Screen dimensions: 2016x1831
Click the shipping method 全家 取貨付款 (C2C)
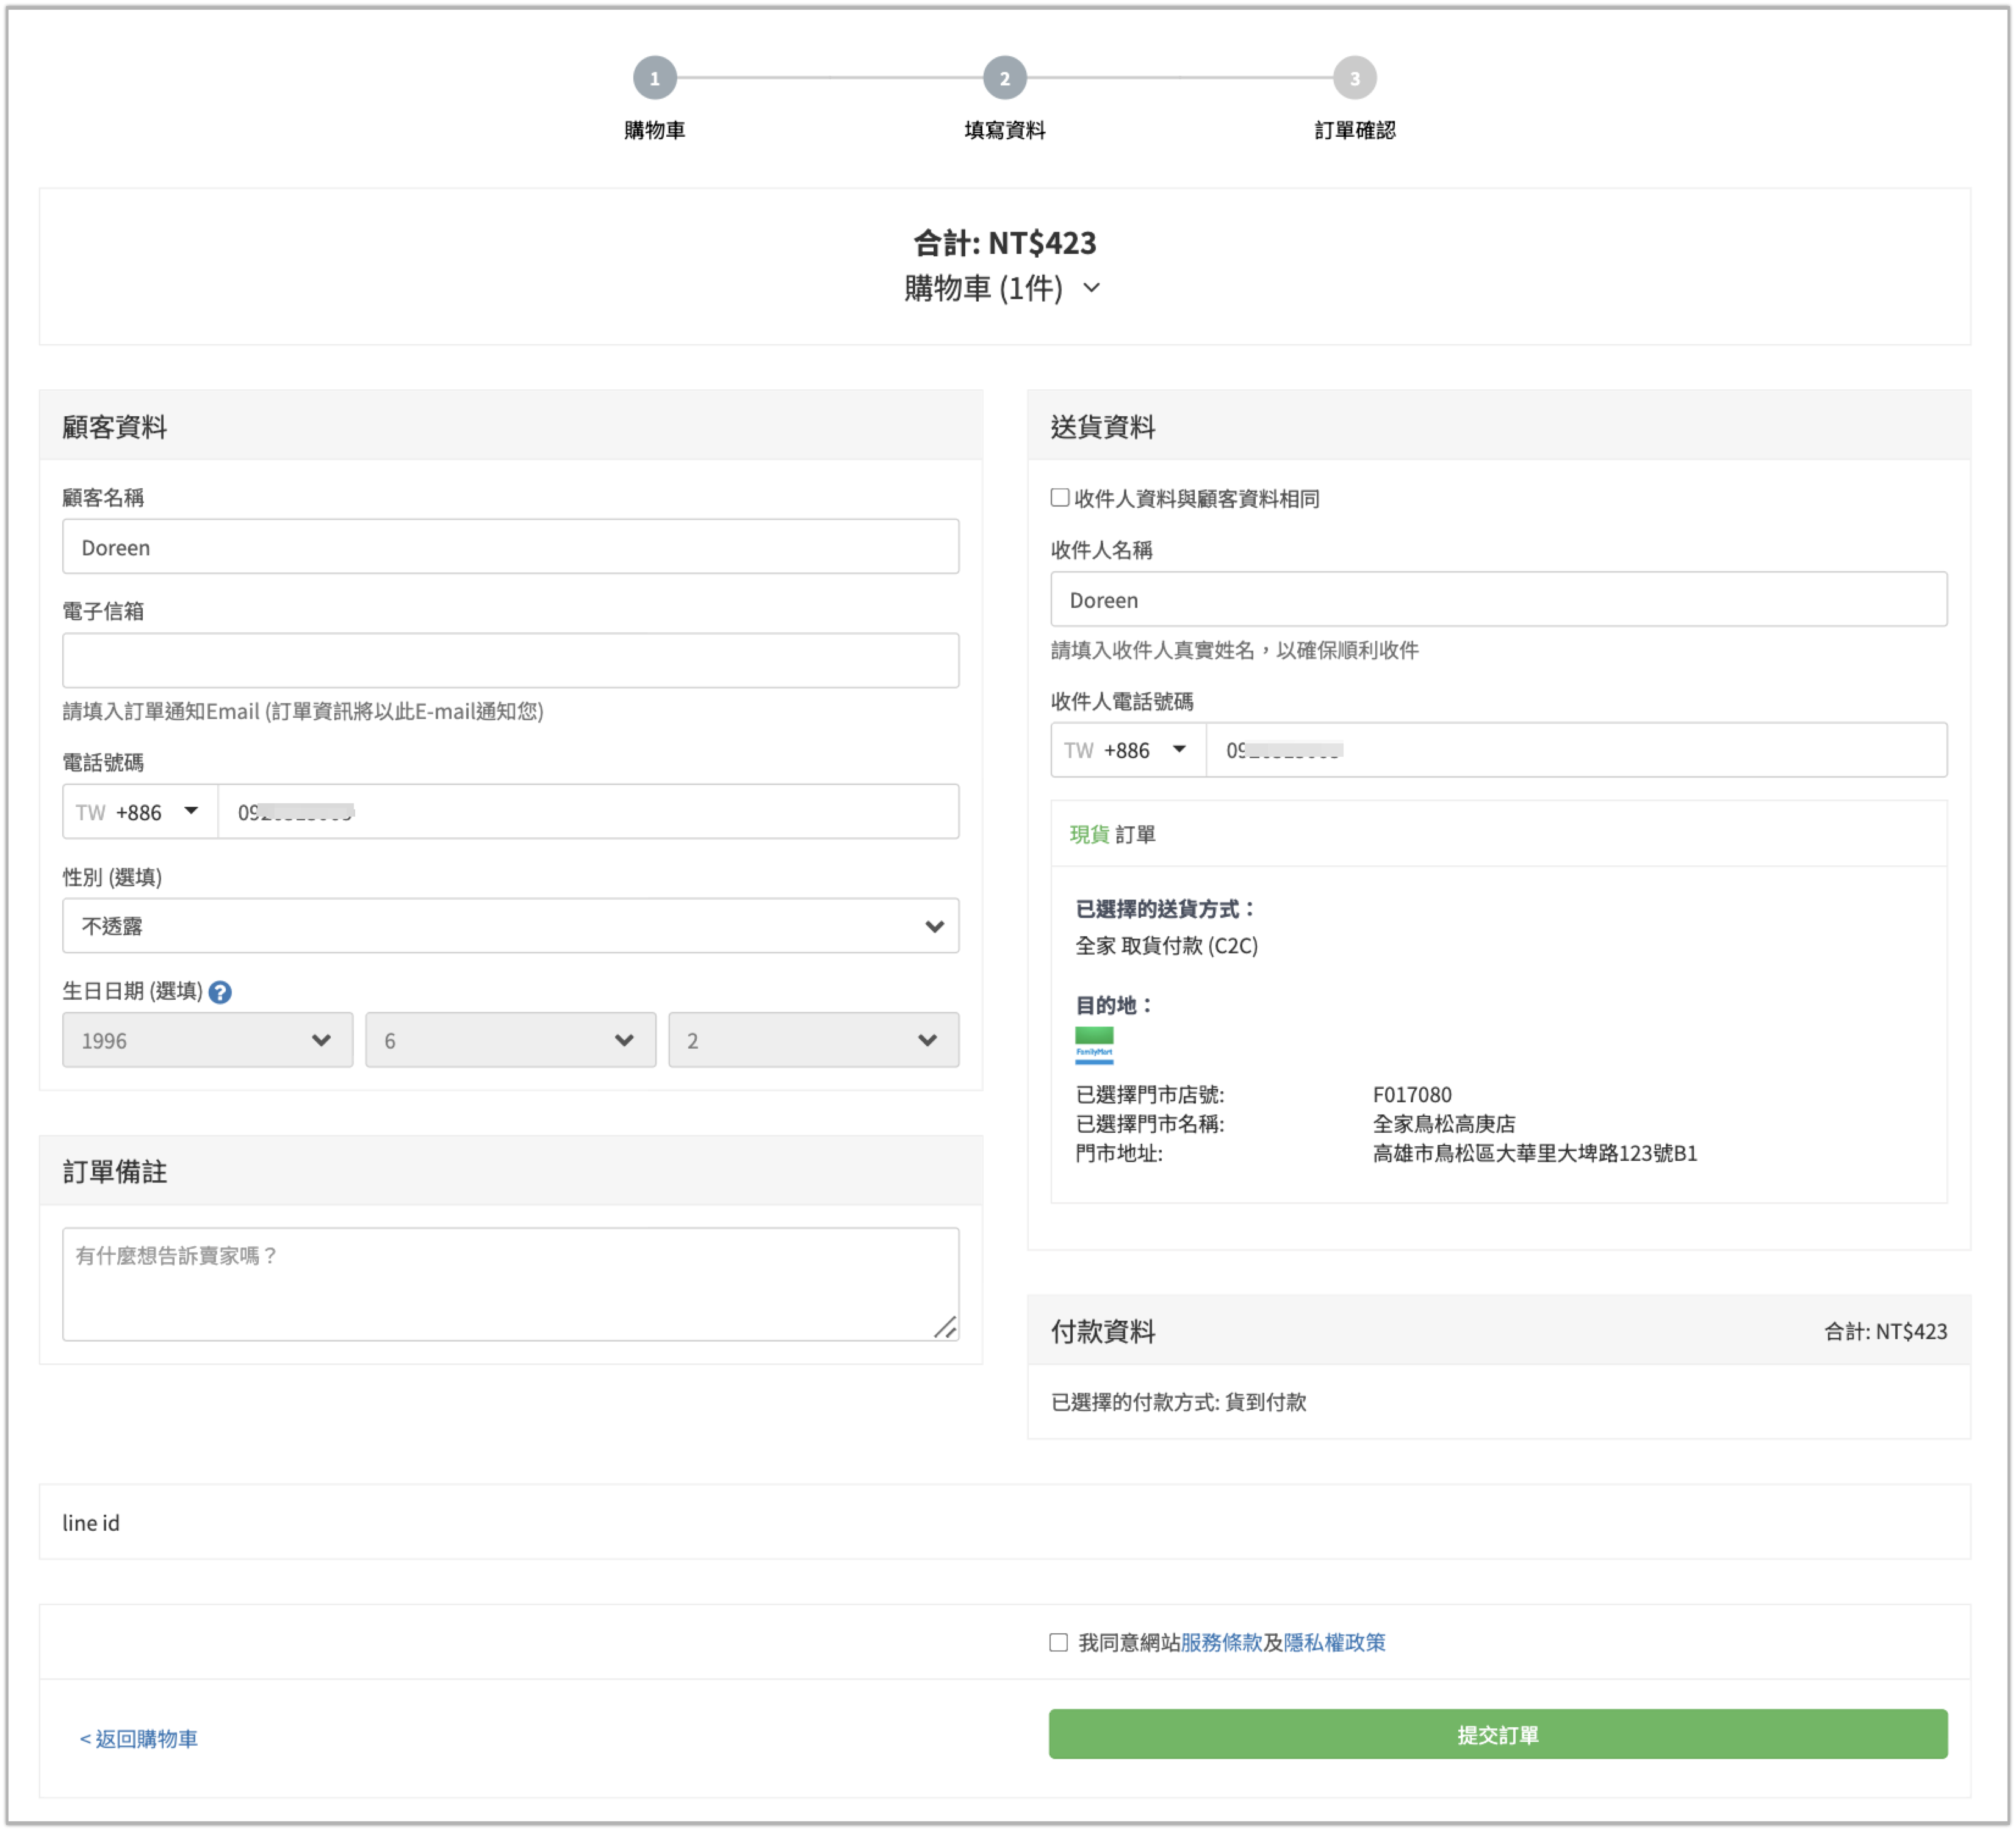[x=1166, y=946]
